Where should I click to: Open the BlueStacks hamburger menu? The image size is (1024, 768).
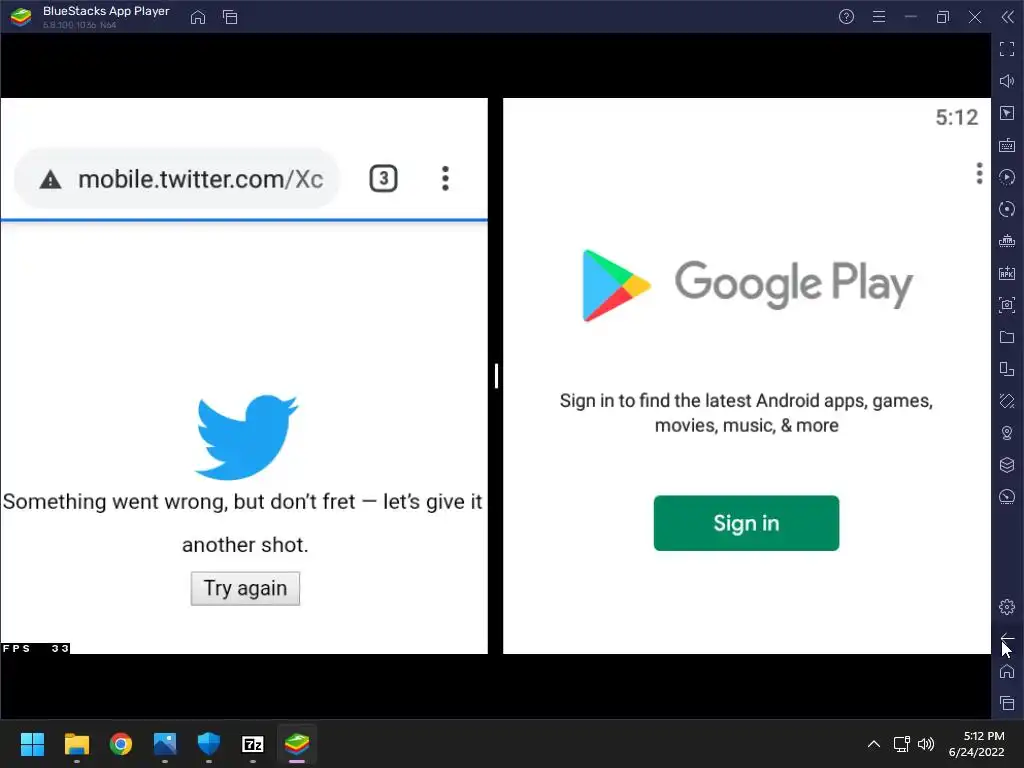pyautogui.click(x=879, y=17)
